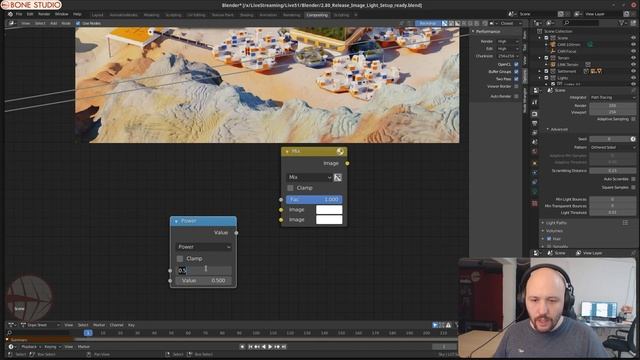
Task: Toggle visibility eye of Lights collection
Action: [x=633, y=78]
